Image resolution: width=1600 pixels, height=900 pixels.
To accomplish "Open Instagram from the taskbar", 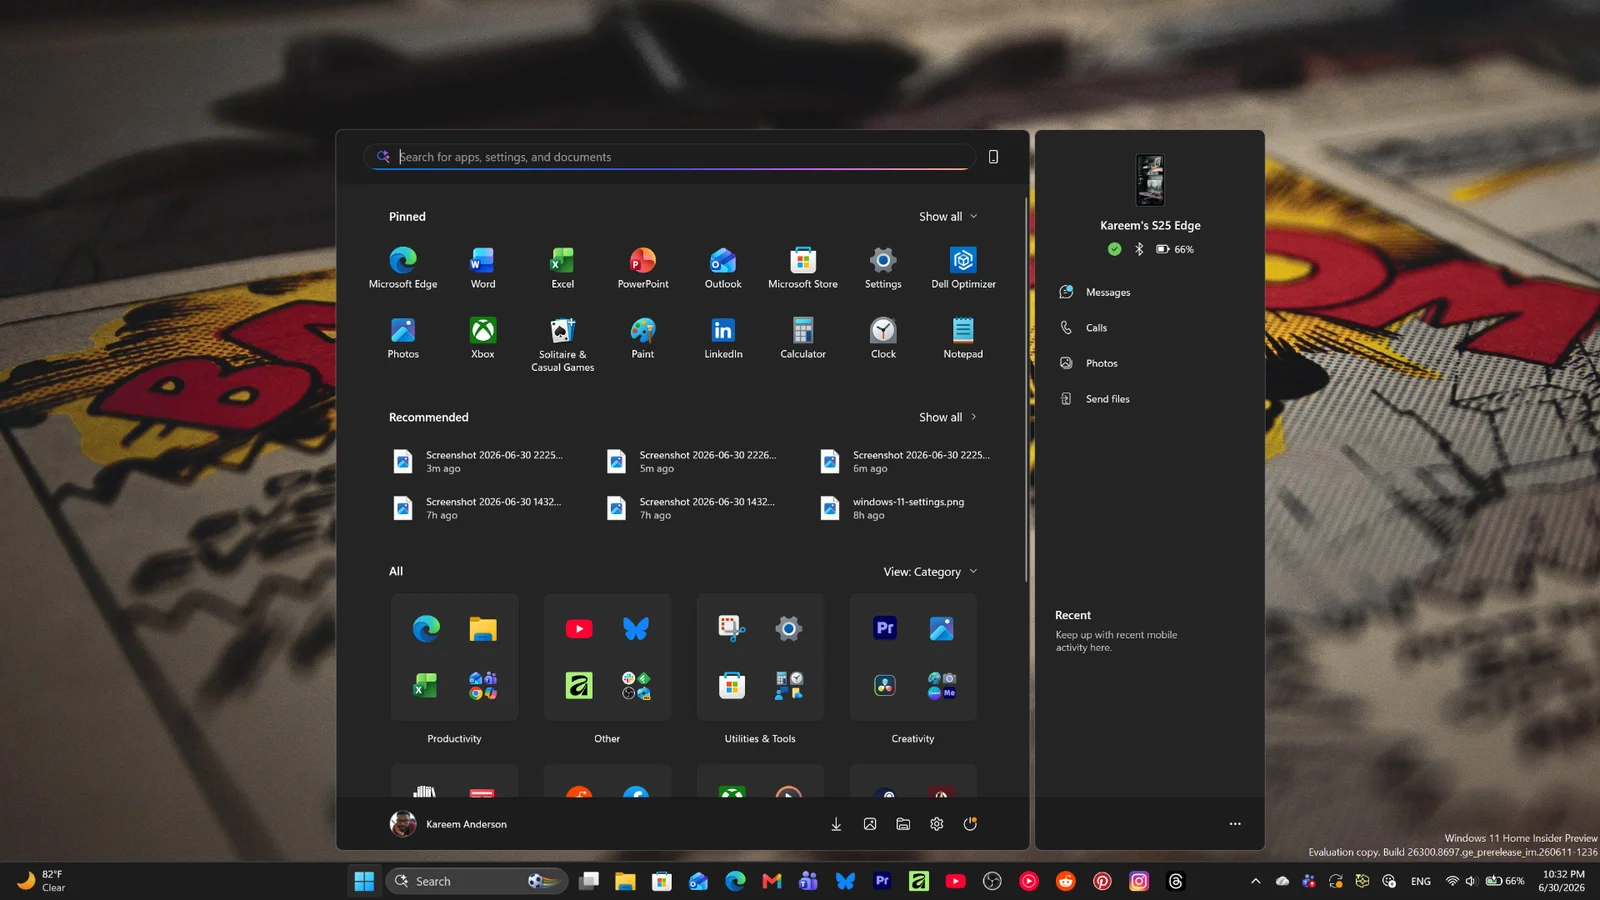I will (x=1139, y=881).
